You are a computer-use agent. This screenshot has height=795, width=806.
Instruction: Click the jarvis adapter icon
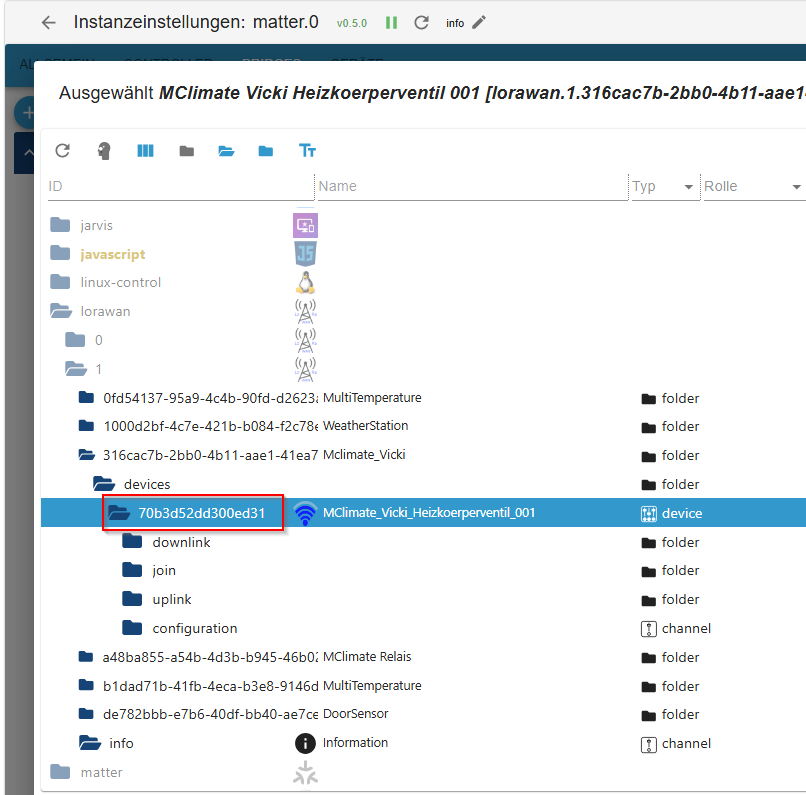coord(305,225)
